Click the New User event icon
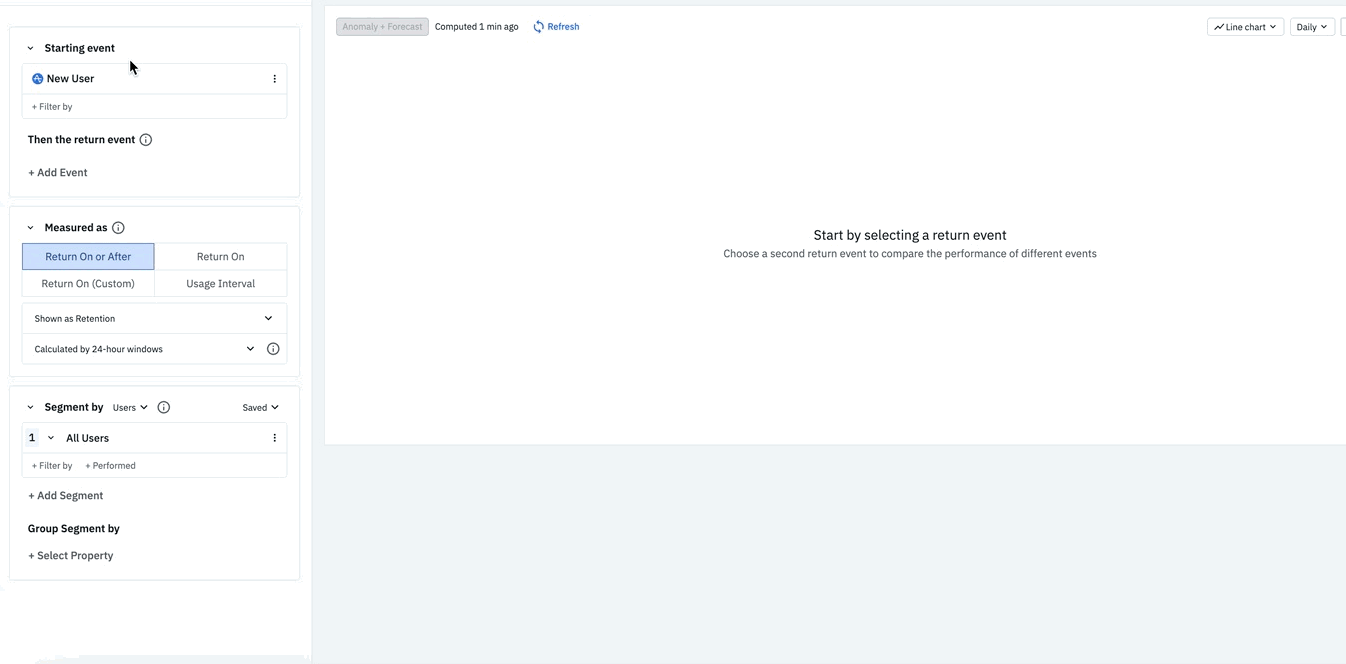 (x=36, y=78)
